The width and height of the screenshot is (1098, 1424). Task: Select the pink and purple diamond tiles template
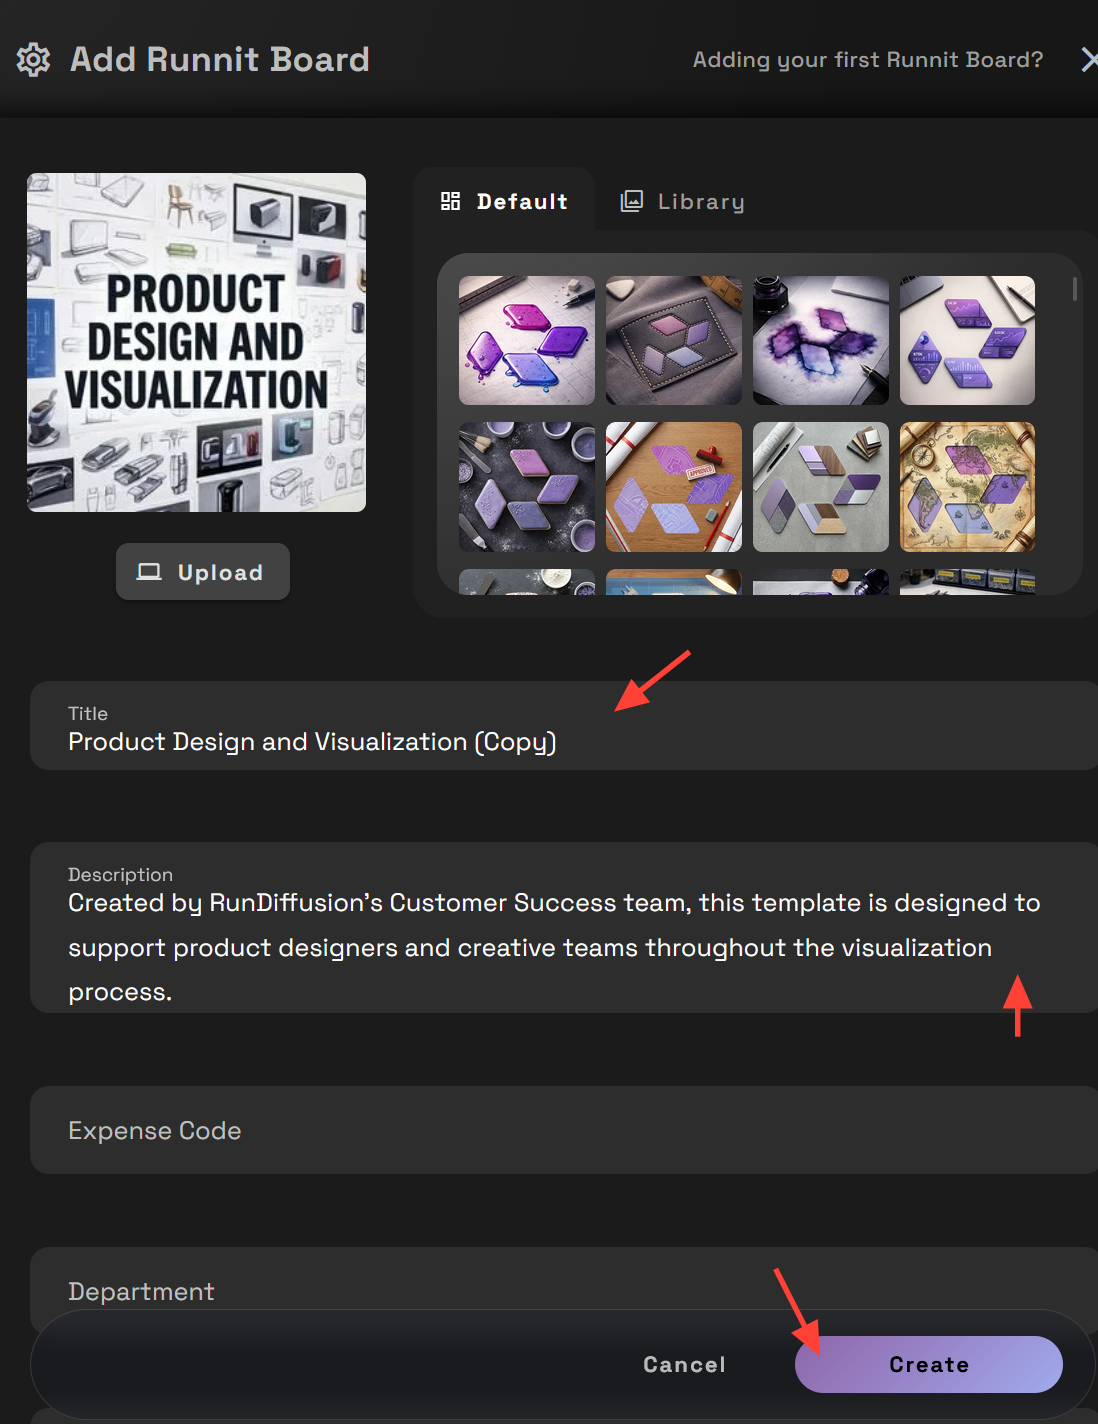pyautogui.click(x=527, y=340)
